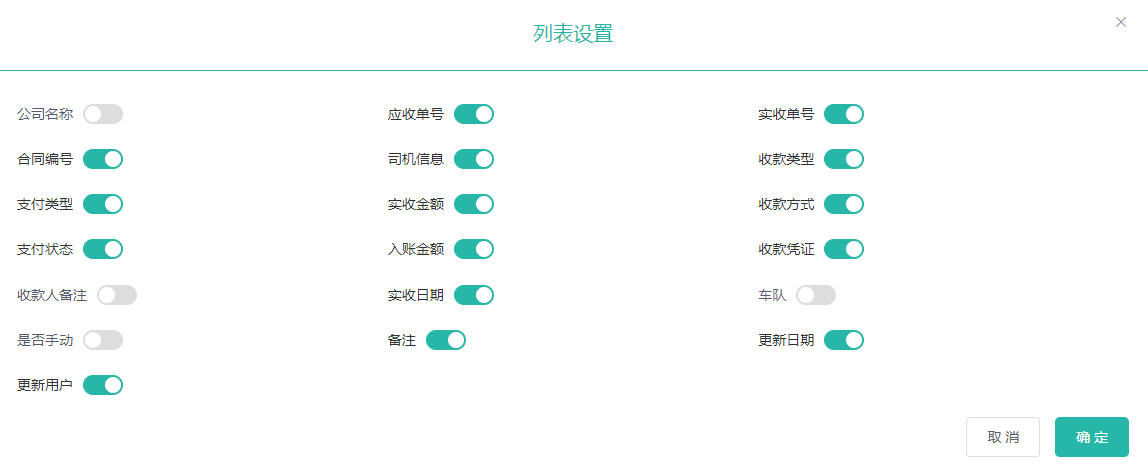
Task: Switch off the 支付状态 toggle
Action: tap(103, 249)
